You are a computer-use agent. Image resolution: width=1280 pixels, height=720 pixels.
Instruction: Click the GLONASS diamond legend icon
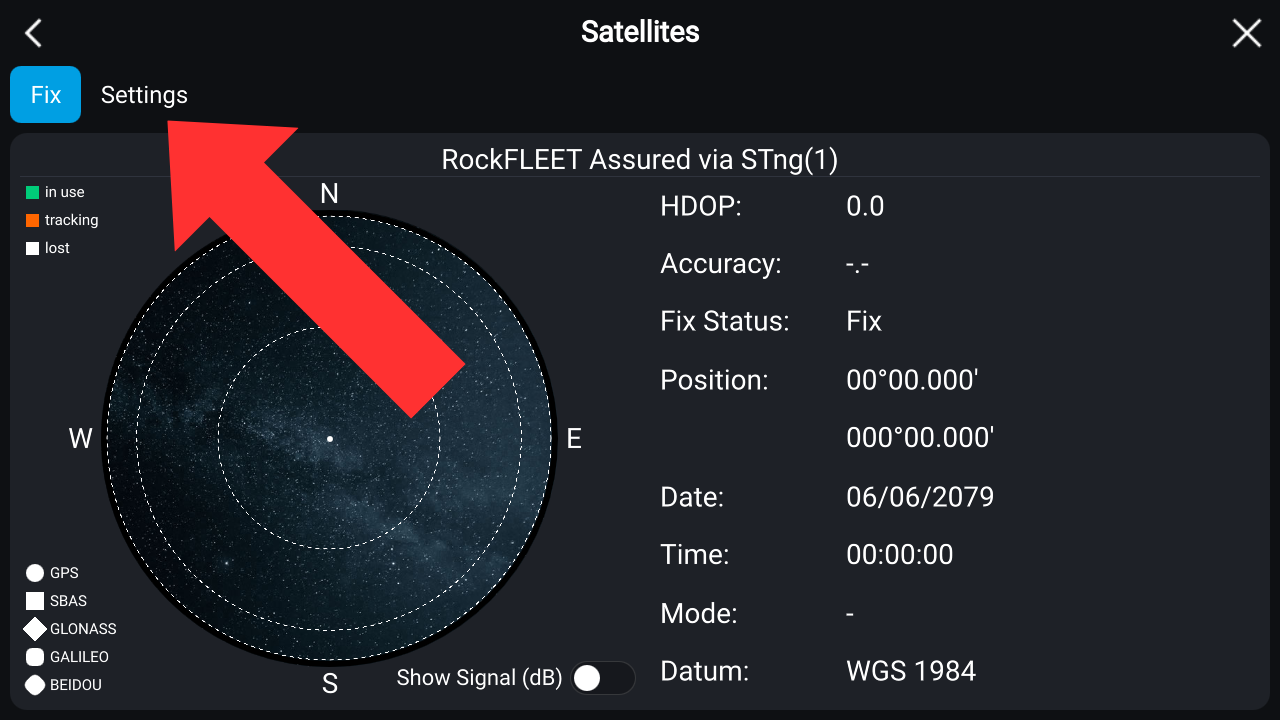pyautogui.click(x=35, y=629)
